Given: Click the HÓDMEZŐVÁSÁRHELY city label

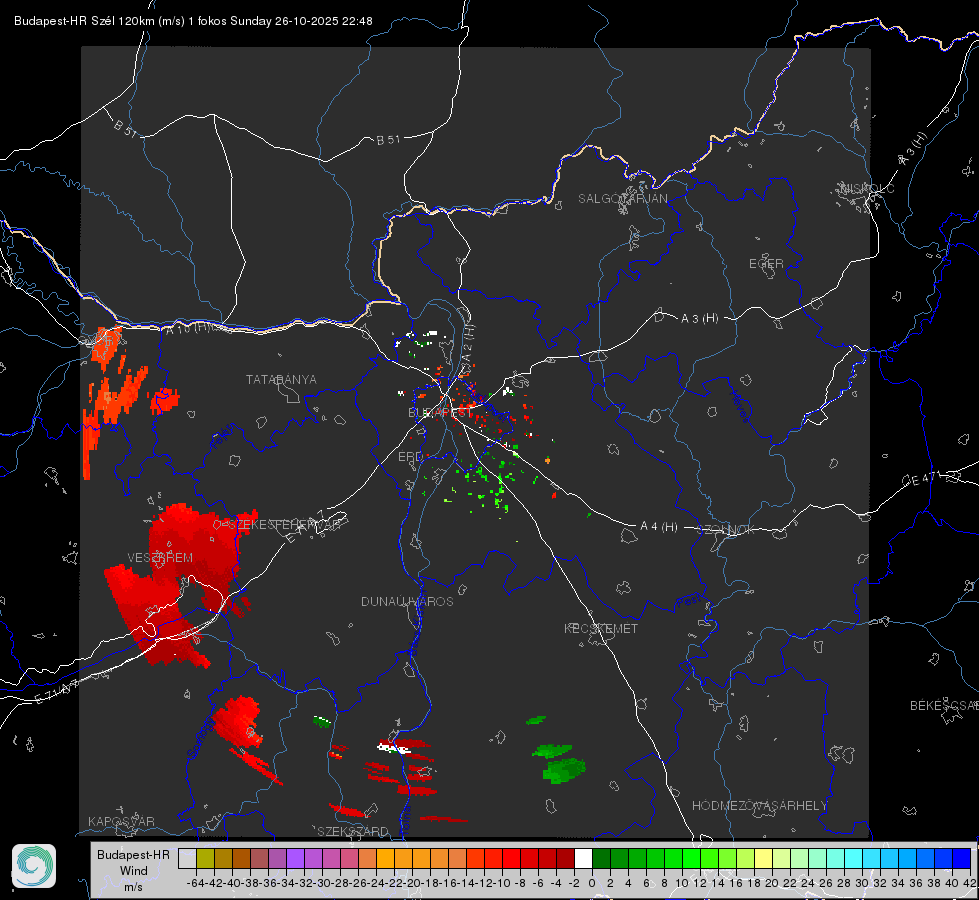Looking at the screenshot, I should (x=760, y=806).
